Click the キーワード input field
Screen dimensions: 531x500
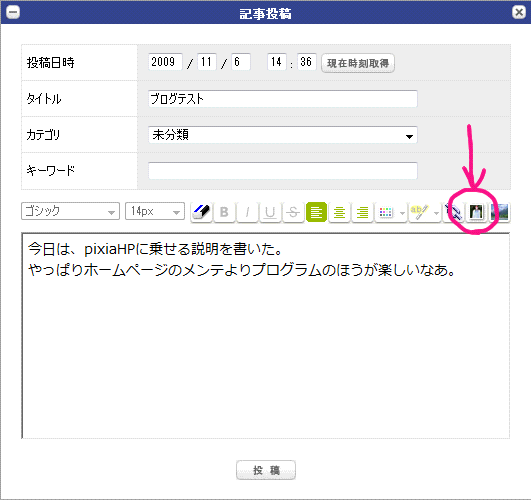[283, 171]
